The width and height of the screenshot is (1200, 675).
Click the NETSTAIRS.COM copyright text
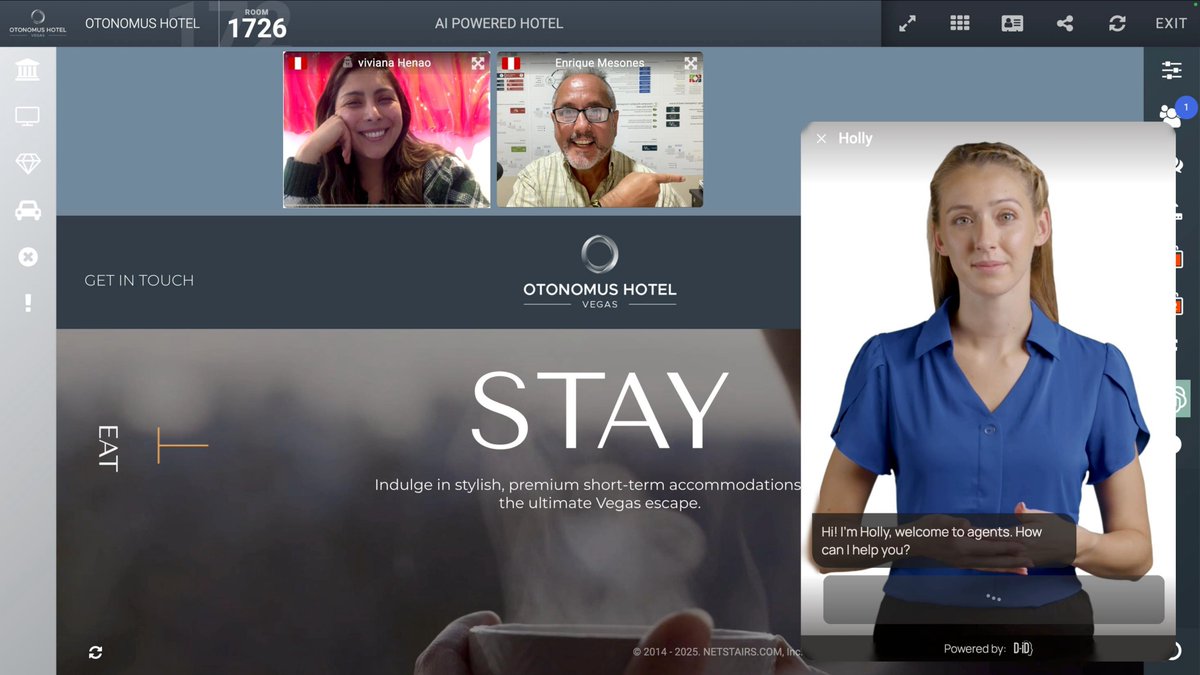click(717, 652)
